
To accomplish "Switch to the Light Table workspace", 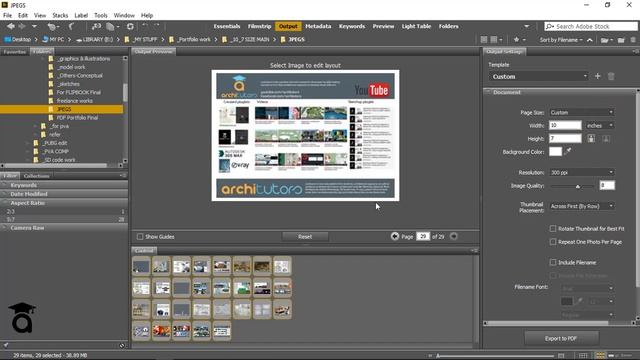I will click(x=416, y=26).
